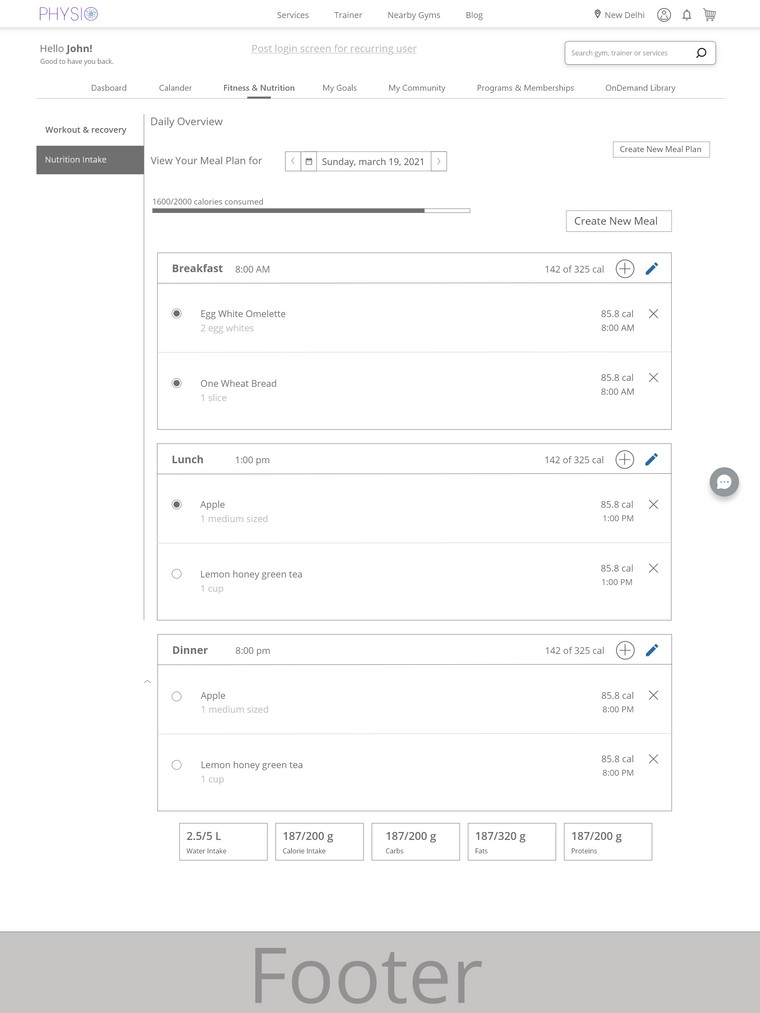Viewport: 760px width, 1013px height.
Task: Click the previous-date chevron arrow
Action: (292, 161)
